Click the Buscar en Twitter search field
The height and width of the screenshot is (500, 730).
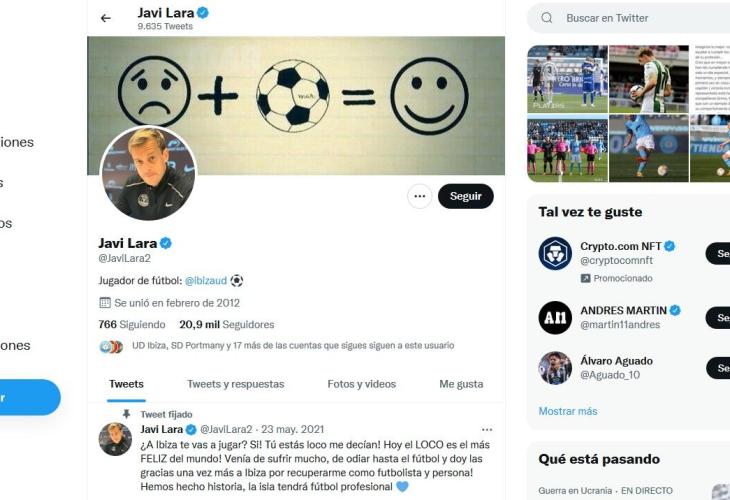(629, 18)
